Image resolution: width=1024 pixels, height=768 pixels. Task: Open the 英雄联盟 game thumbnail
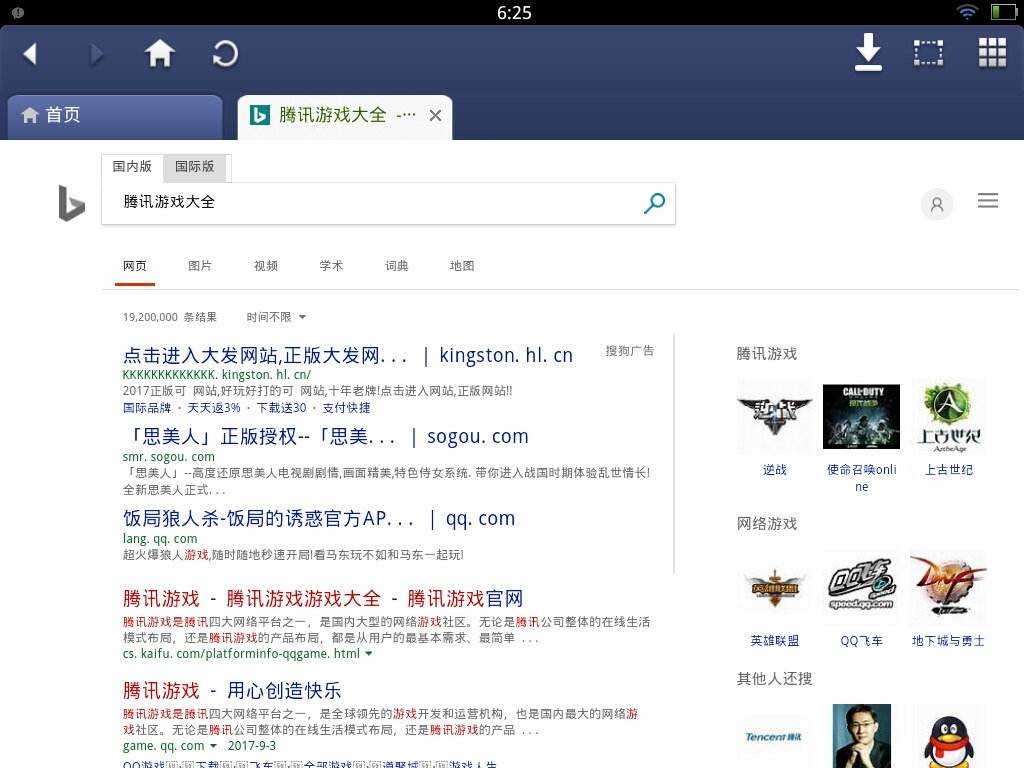coord(775,588)
